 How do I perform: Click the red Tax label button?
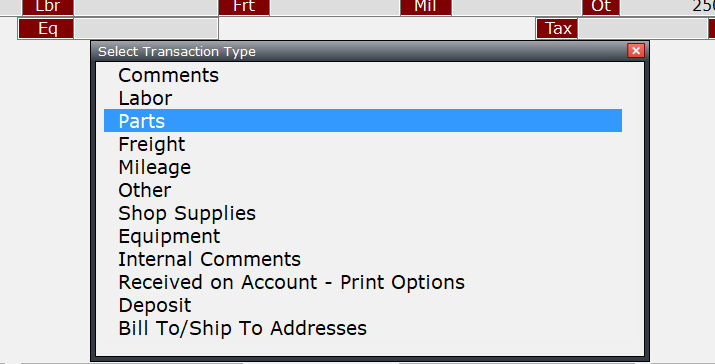557,28
